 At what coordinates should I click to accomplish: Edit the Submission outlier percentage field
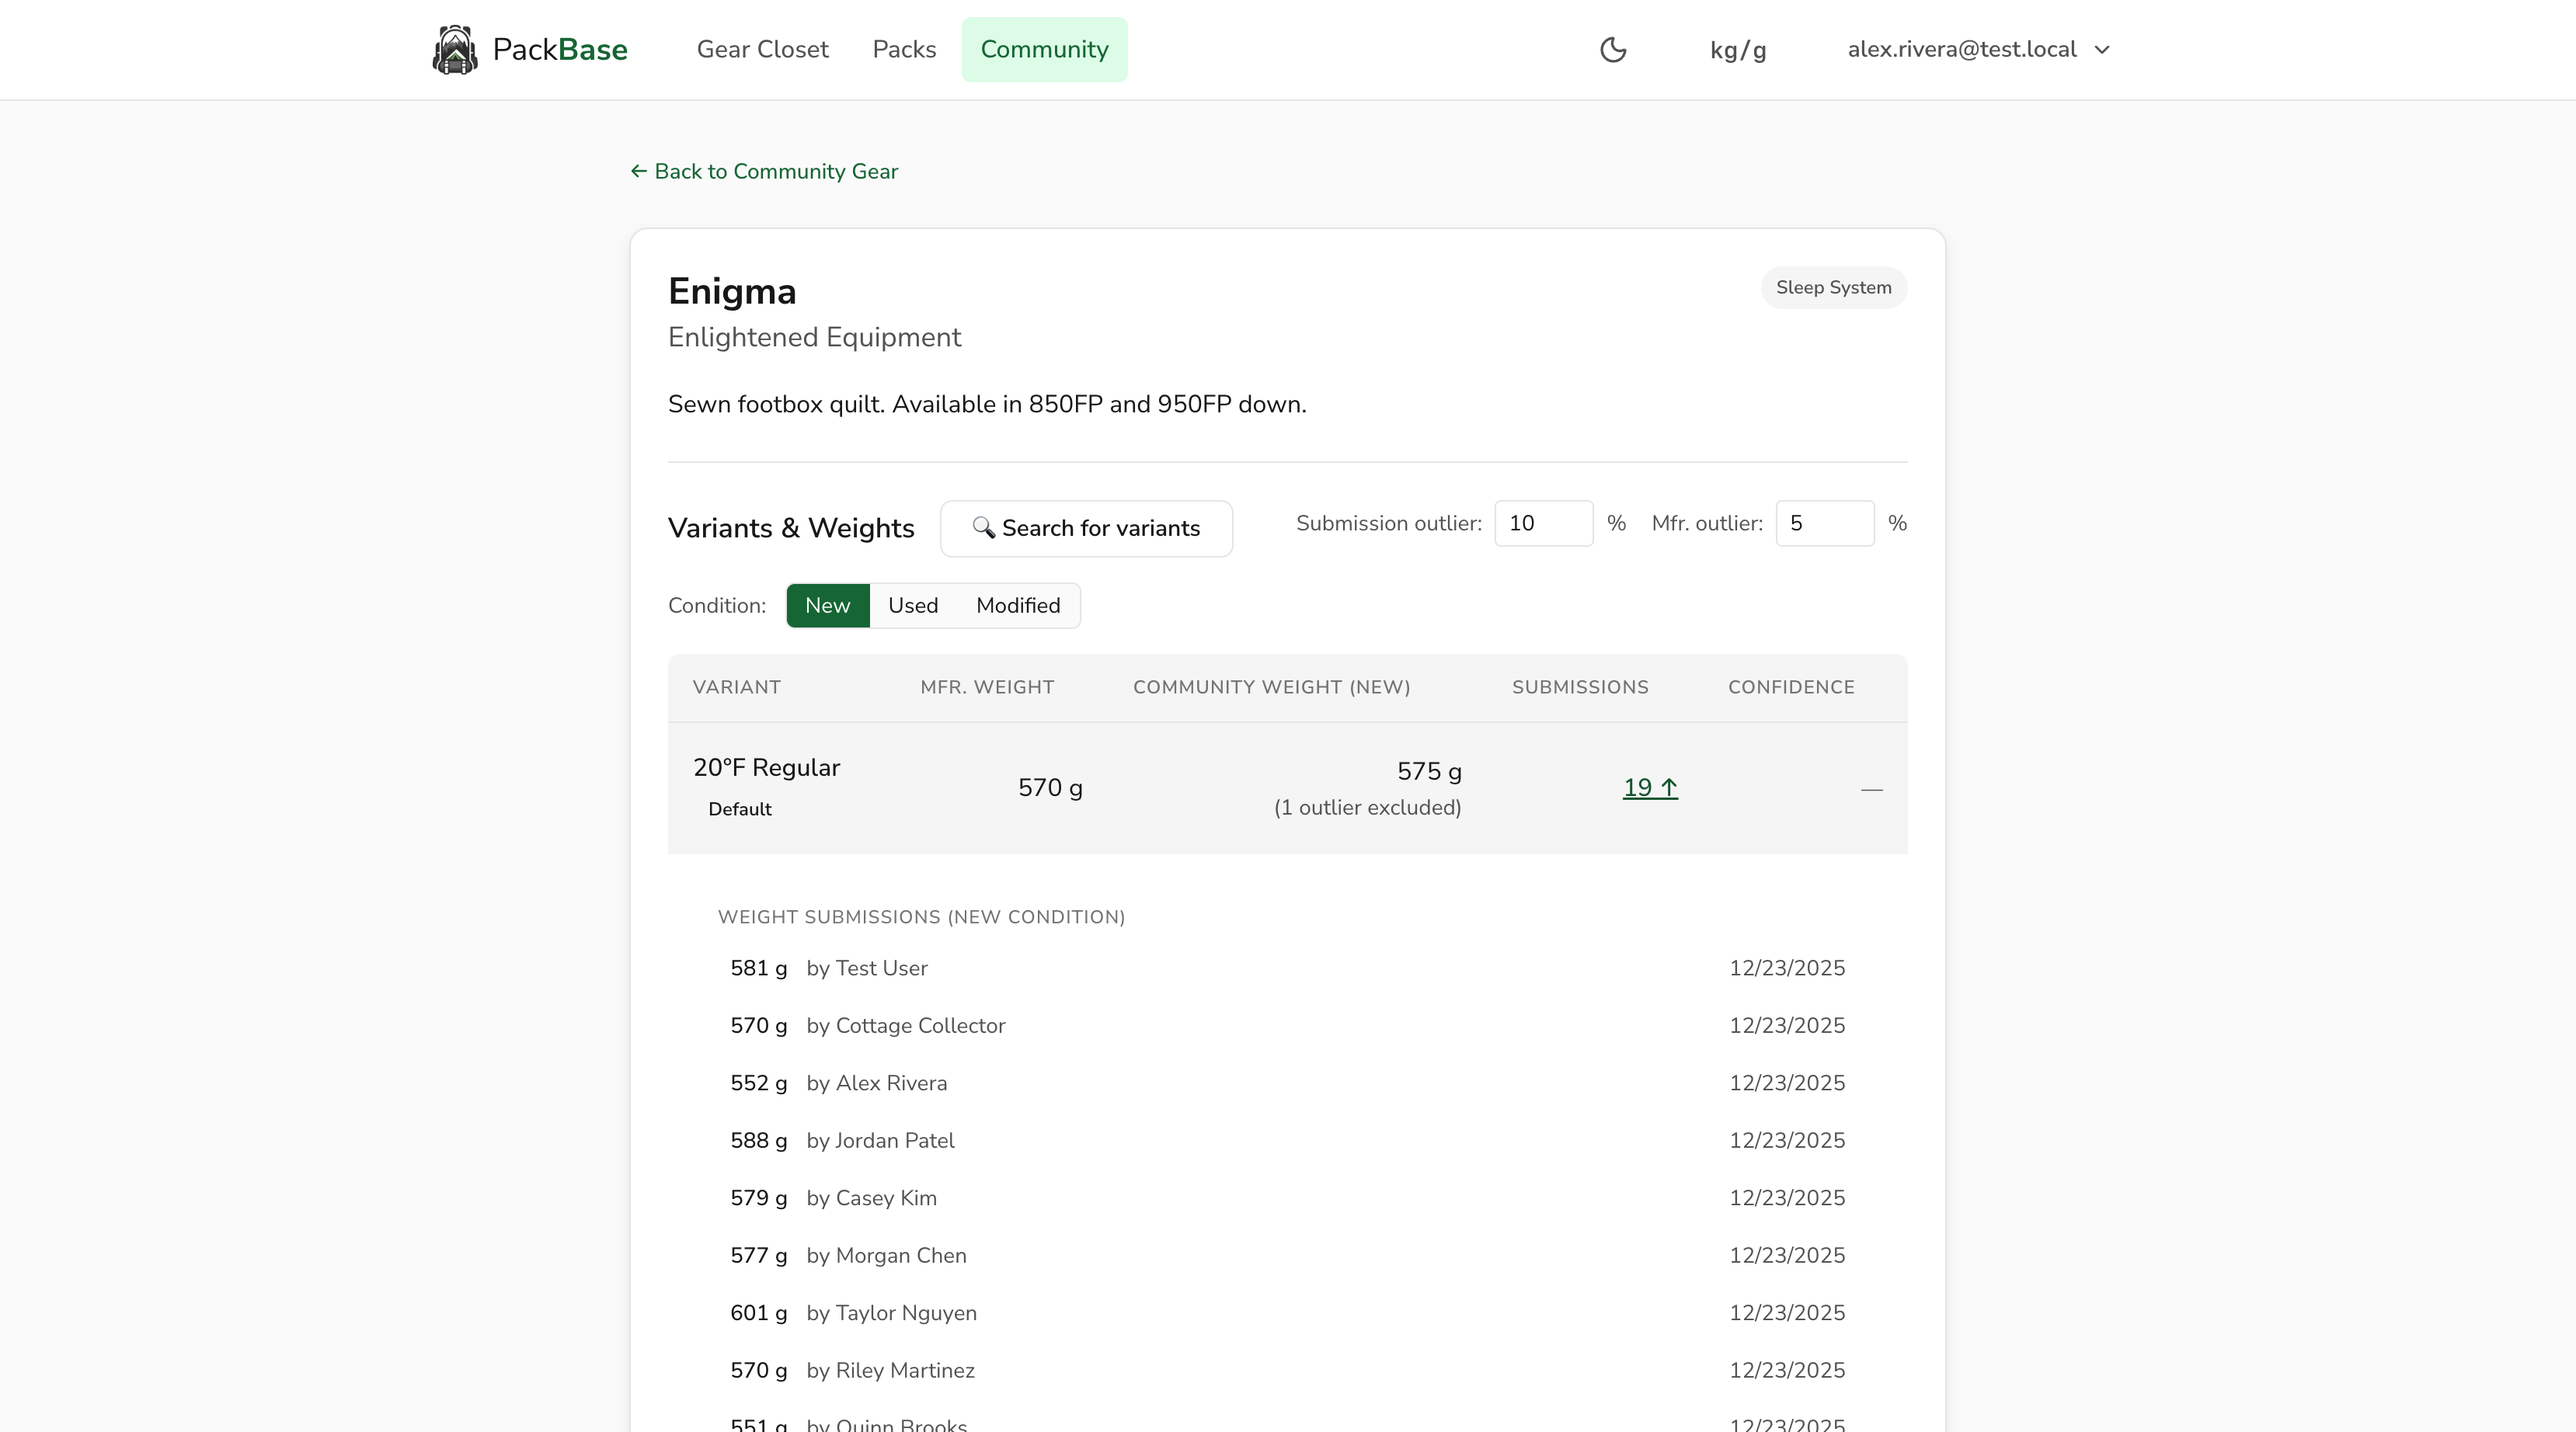tap(1543, 523)
